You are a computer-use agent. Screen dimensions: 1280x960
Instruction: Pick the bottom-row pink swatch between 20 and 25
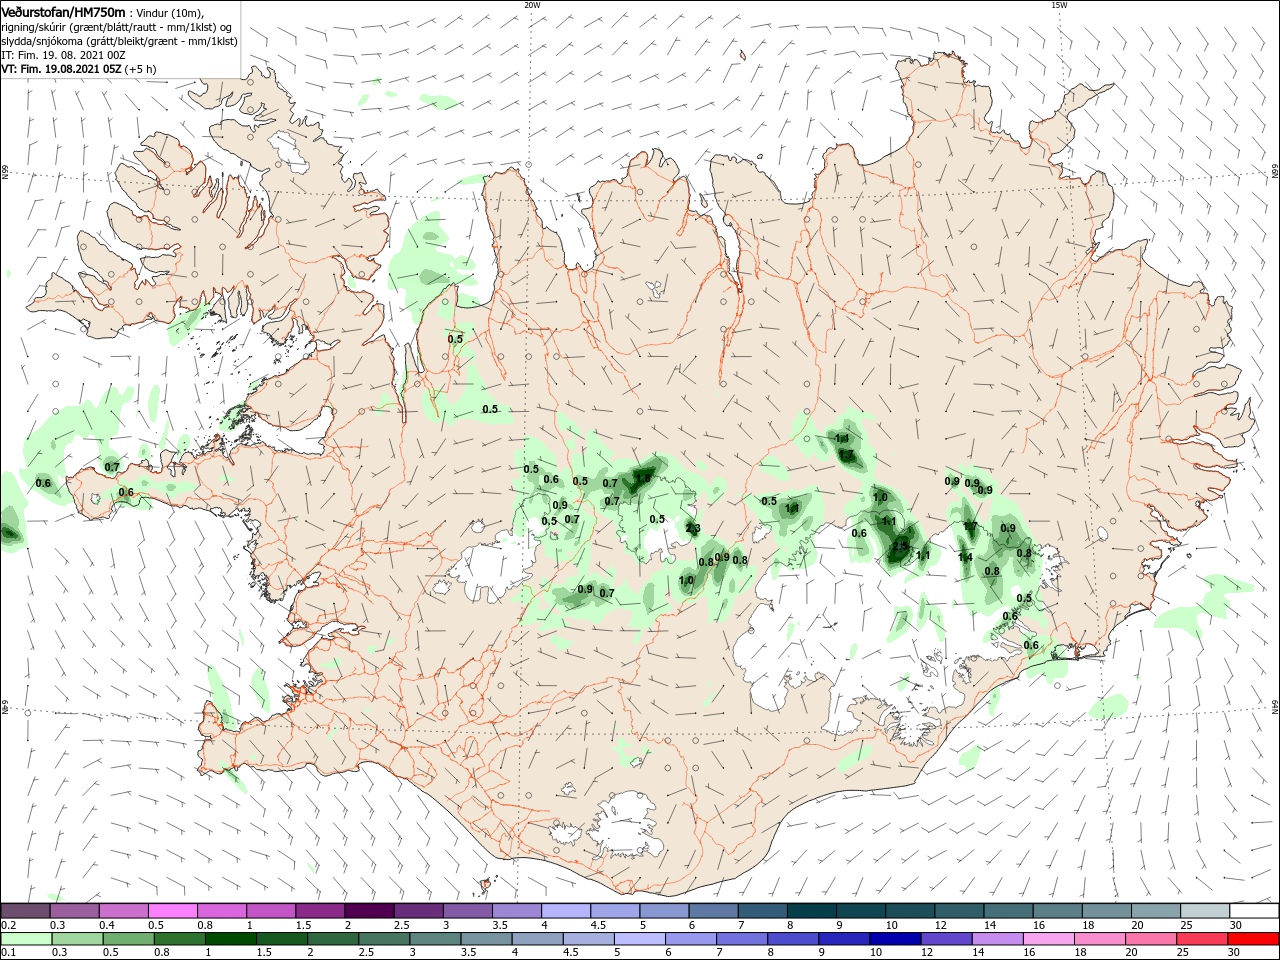[x=1152, y=939]
